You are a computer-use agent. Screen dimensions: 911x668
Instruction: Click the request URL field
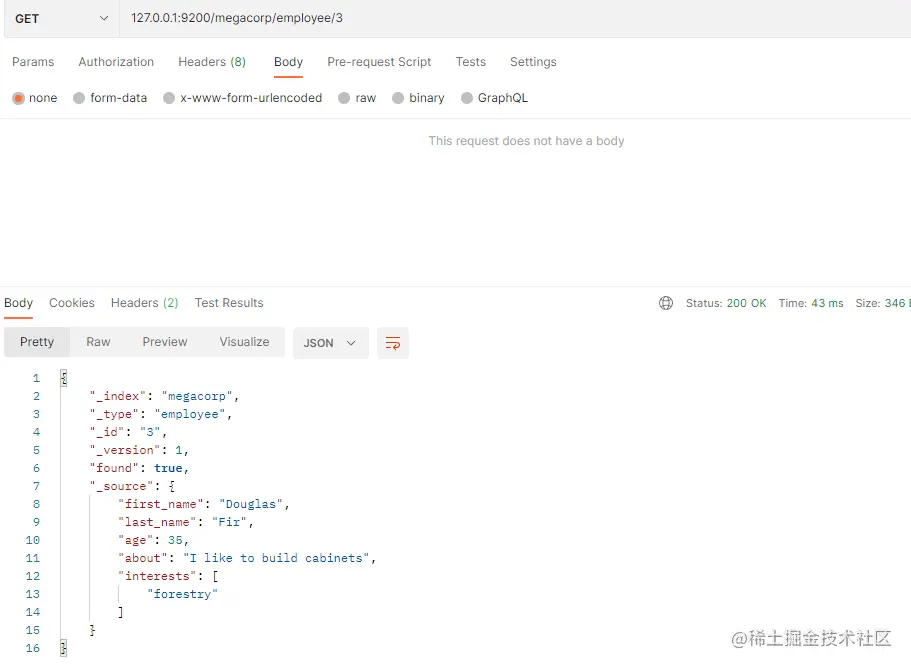(515, 18)
